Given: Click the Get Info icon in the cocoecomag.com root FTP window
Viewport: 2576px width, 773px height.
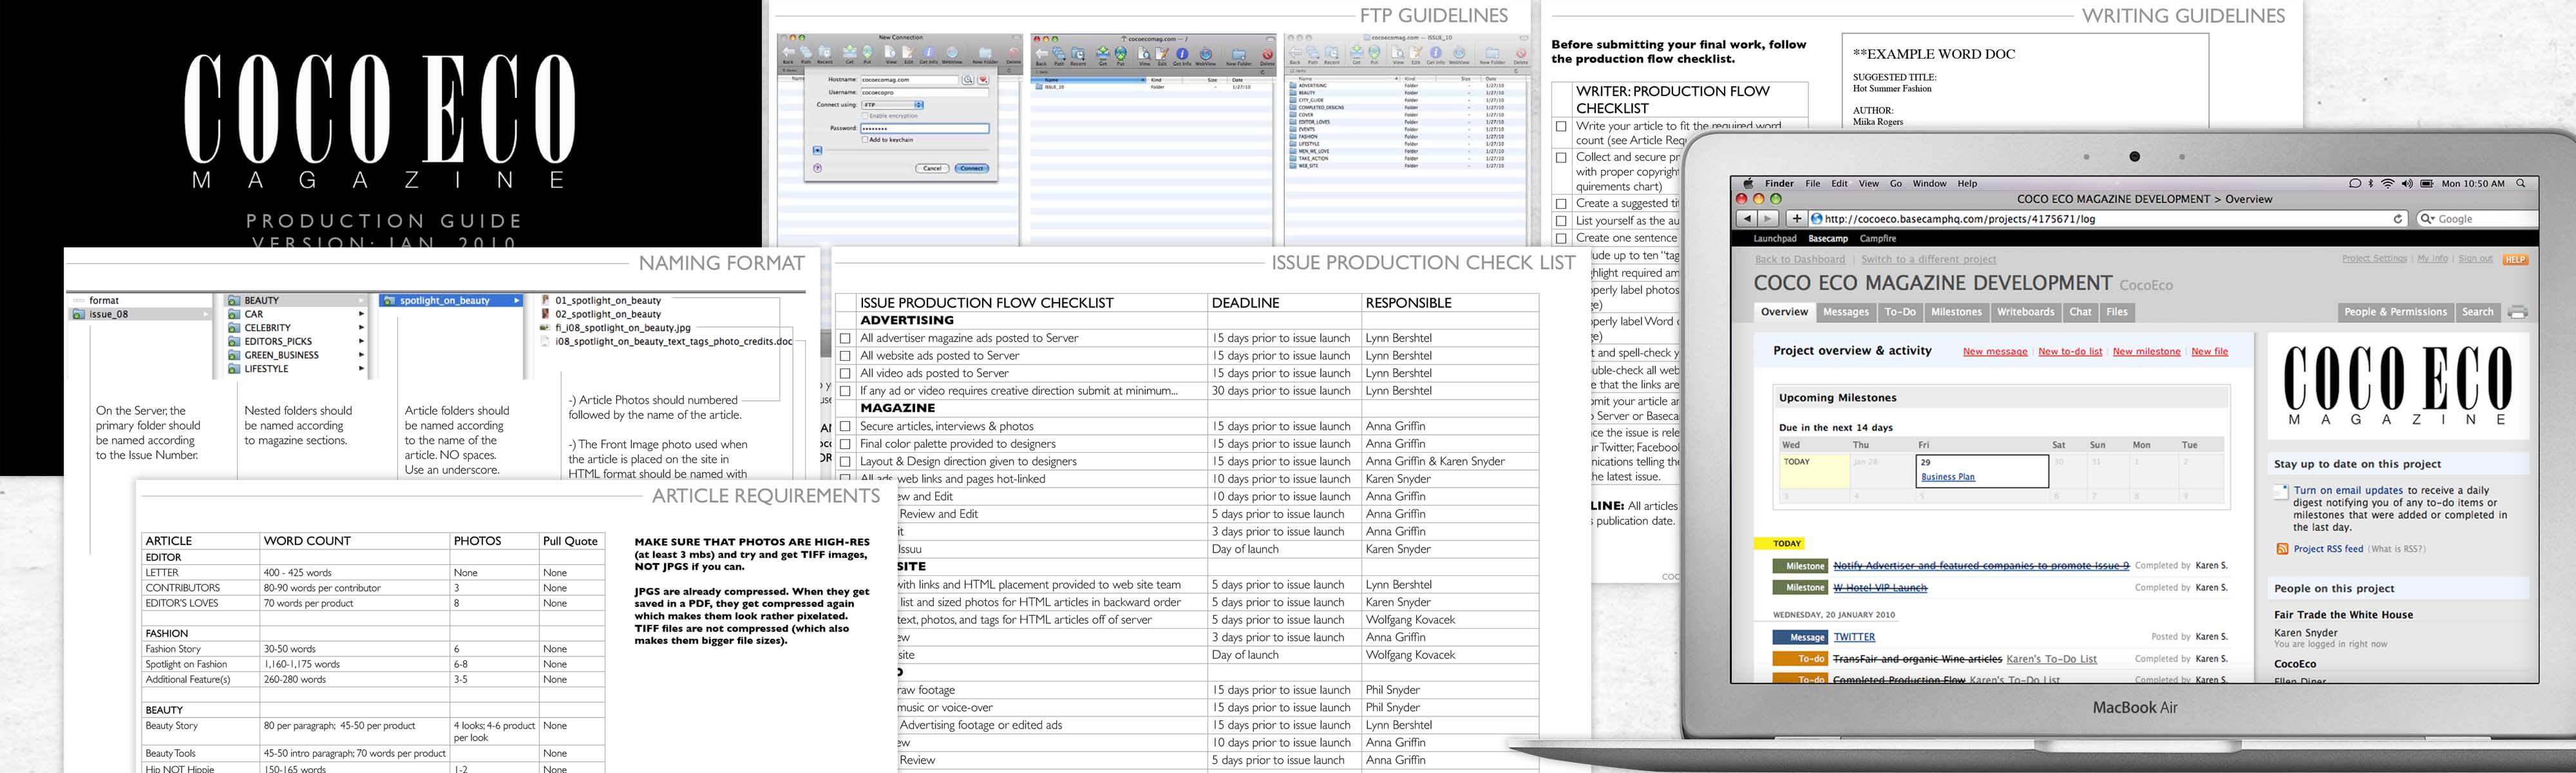Looking at the screenshot, I should pyautogui.click(x=1183, y=54).
